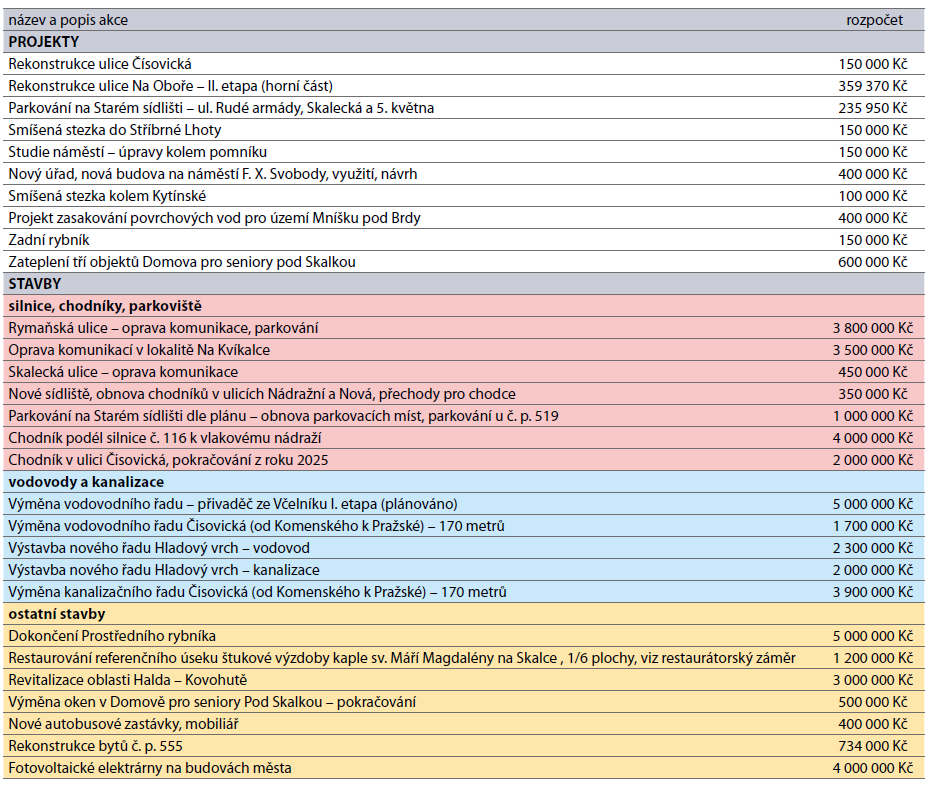Click the 'rozpočet' column header
The height and width of the screenshot is (786, 931).
(x=874, y=20)
